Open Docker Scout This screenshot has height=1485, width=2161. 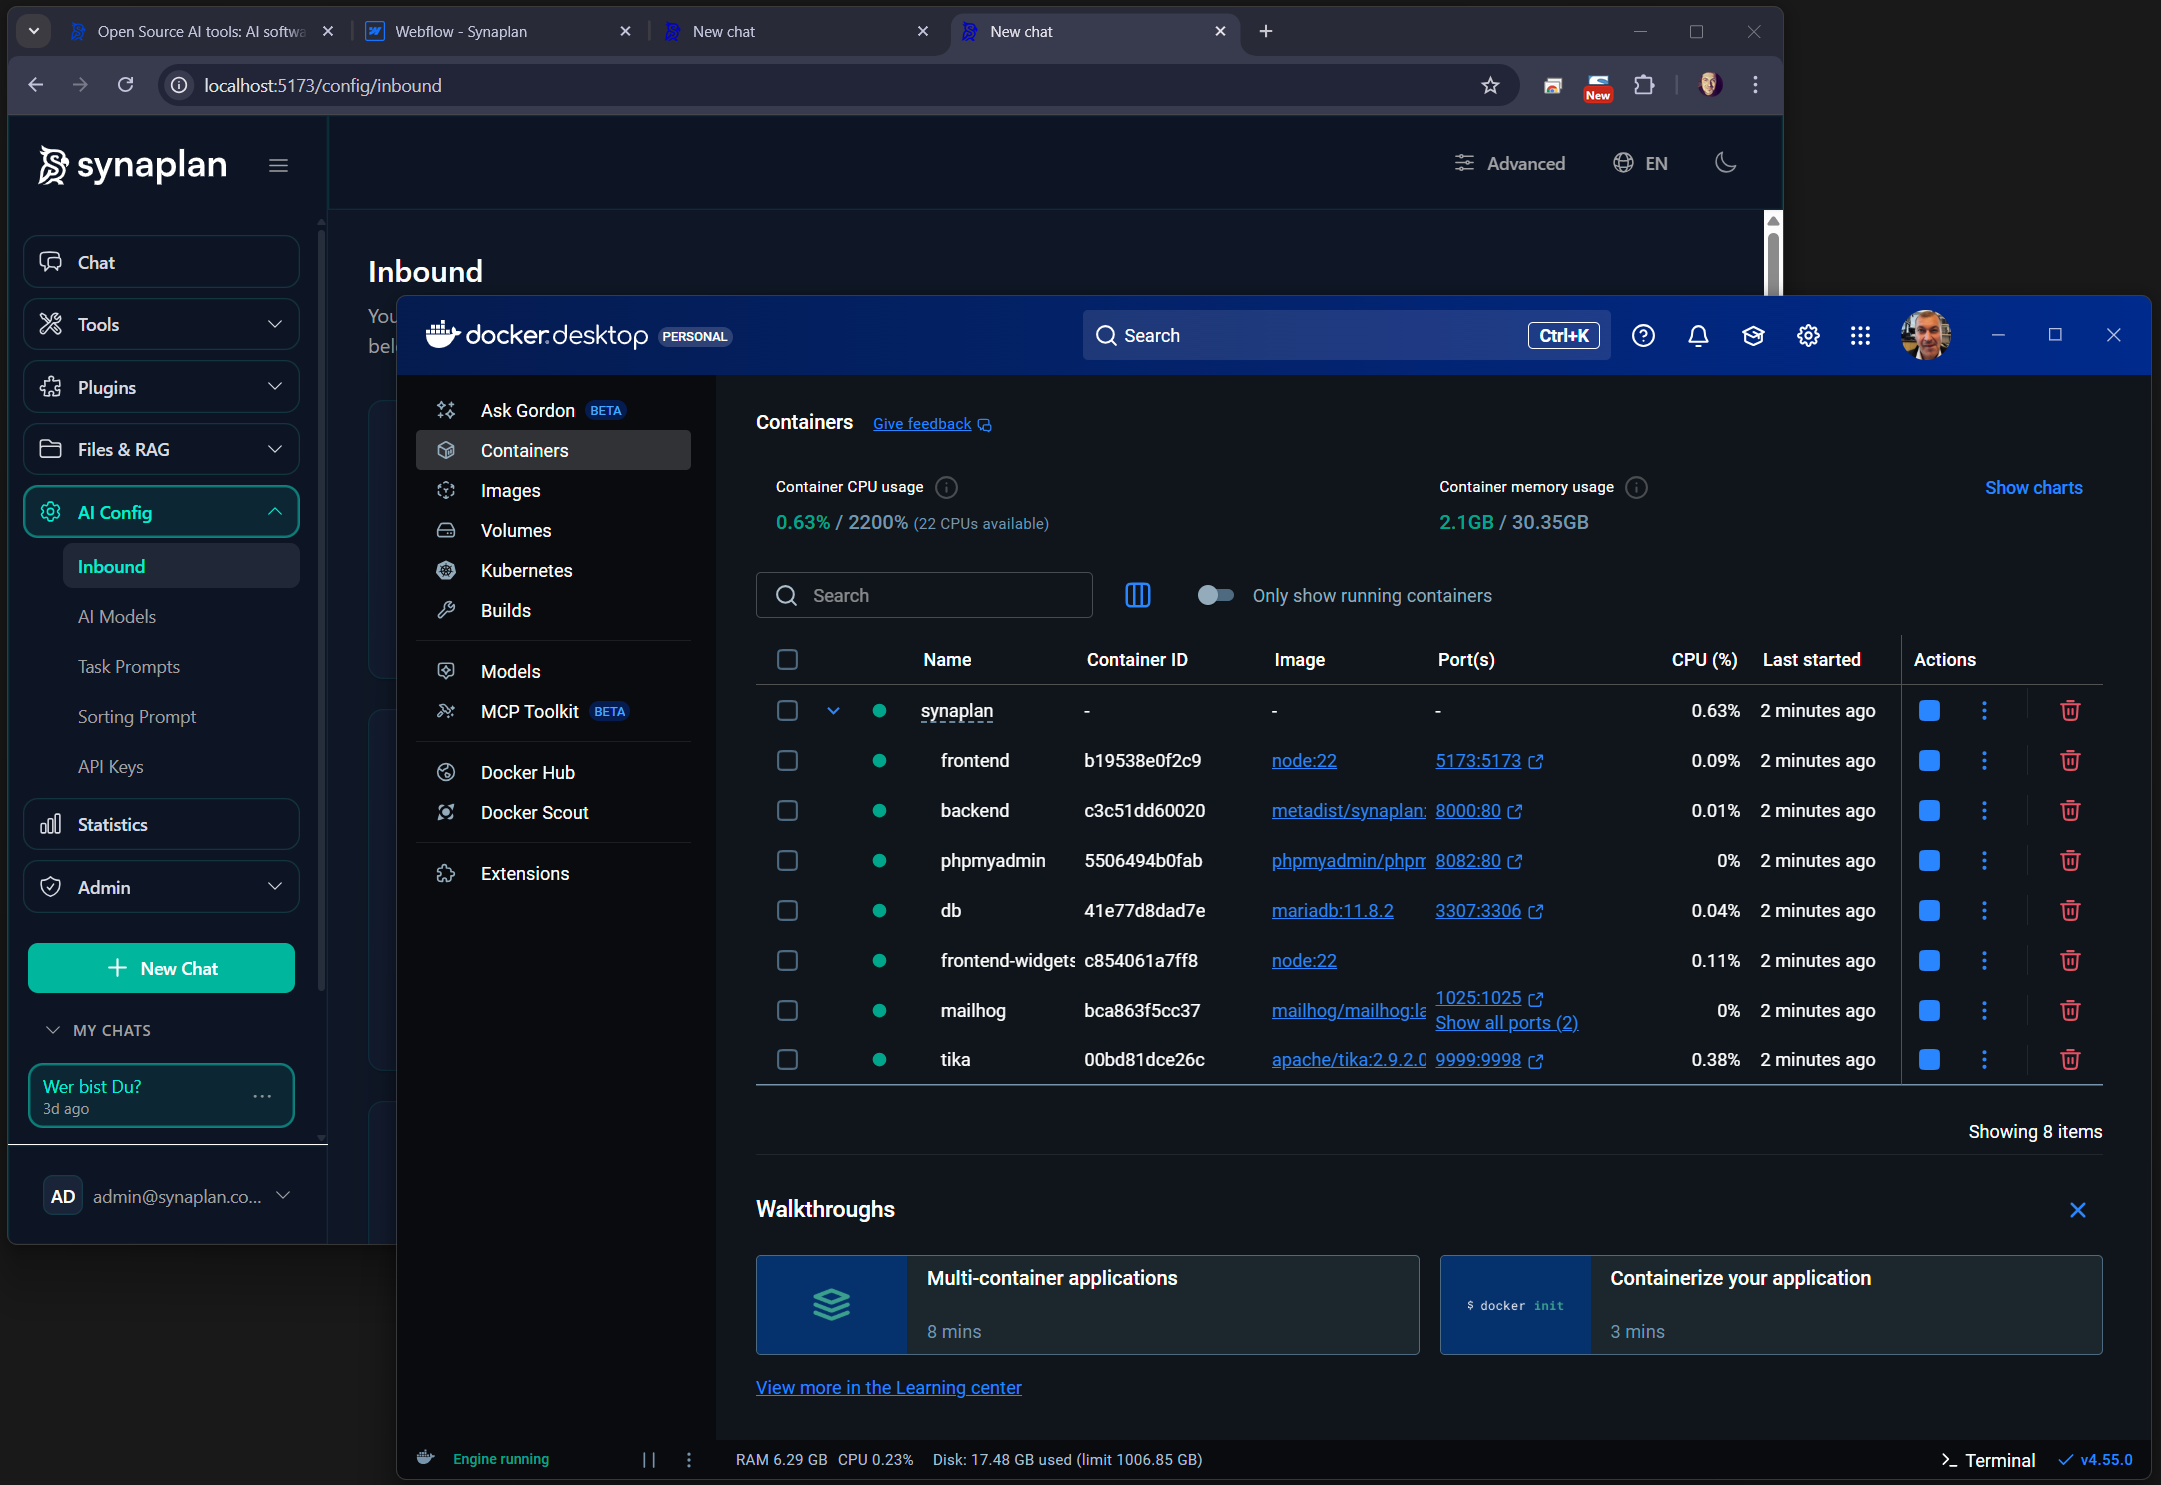click(x=534, y=812)
